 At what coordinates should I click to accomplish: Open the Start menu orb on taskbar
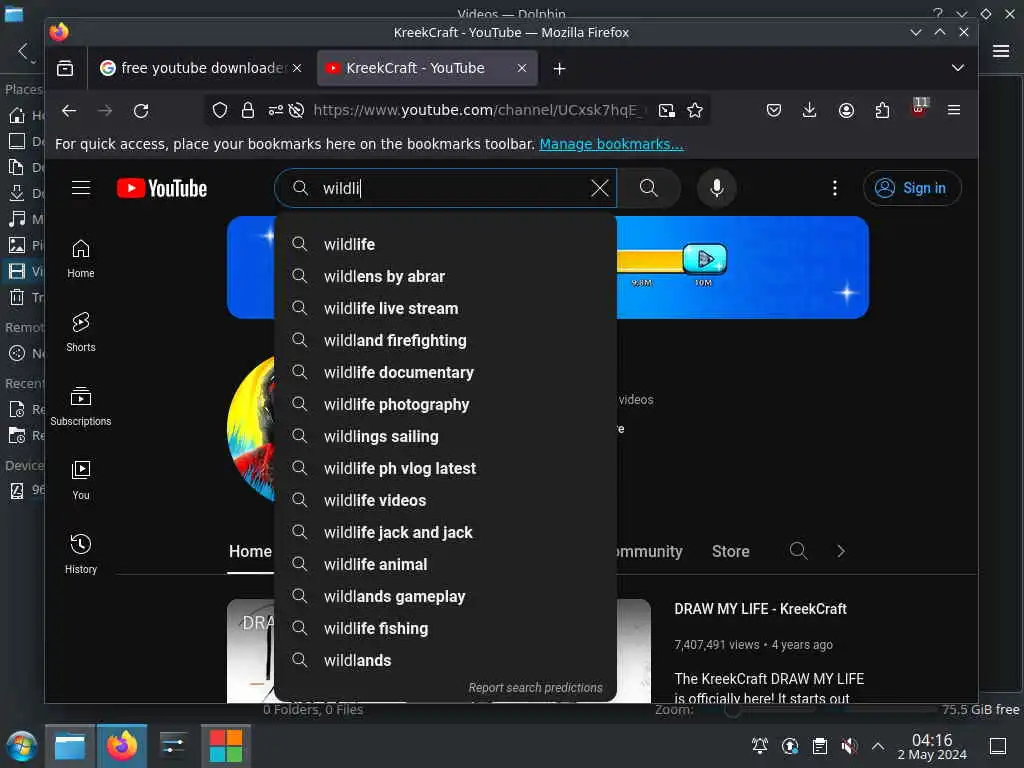coord(21,746)
